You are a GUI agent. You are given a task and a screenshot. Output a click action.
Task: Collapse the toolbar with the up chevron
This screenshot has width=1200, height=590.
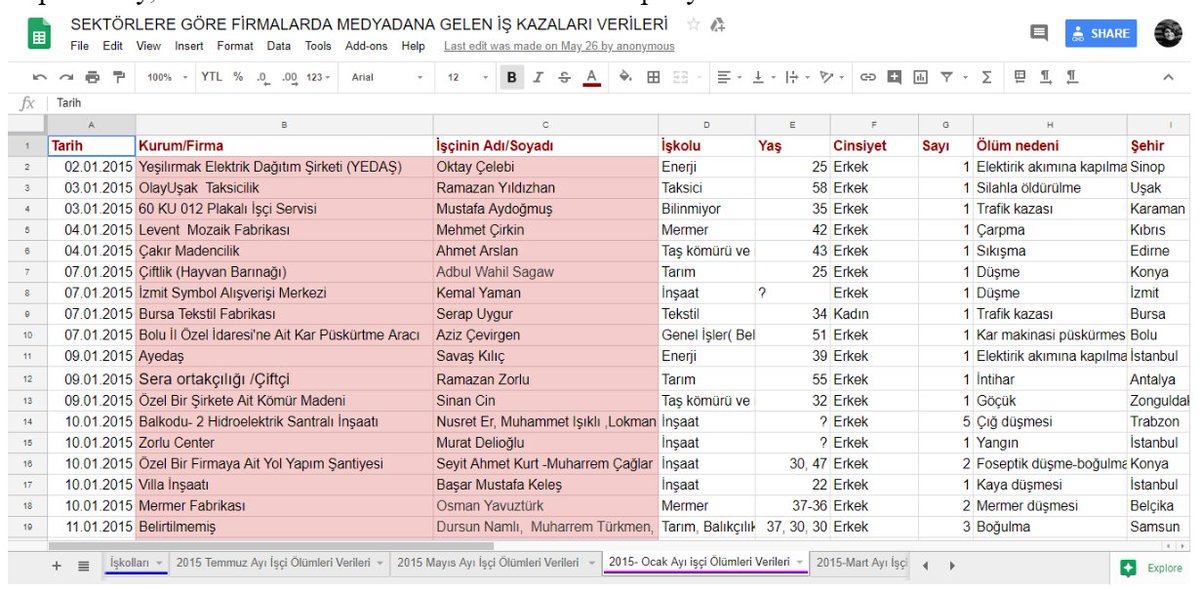[1168, 77]
